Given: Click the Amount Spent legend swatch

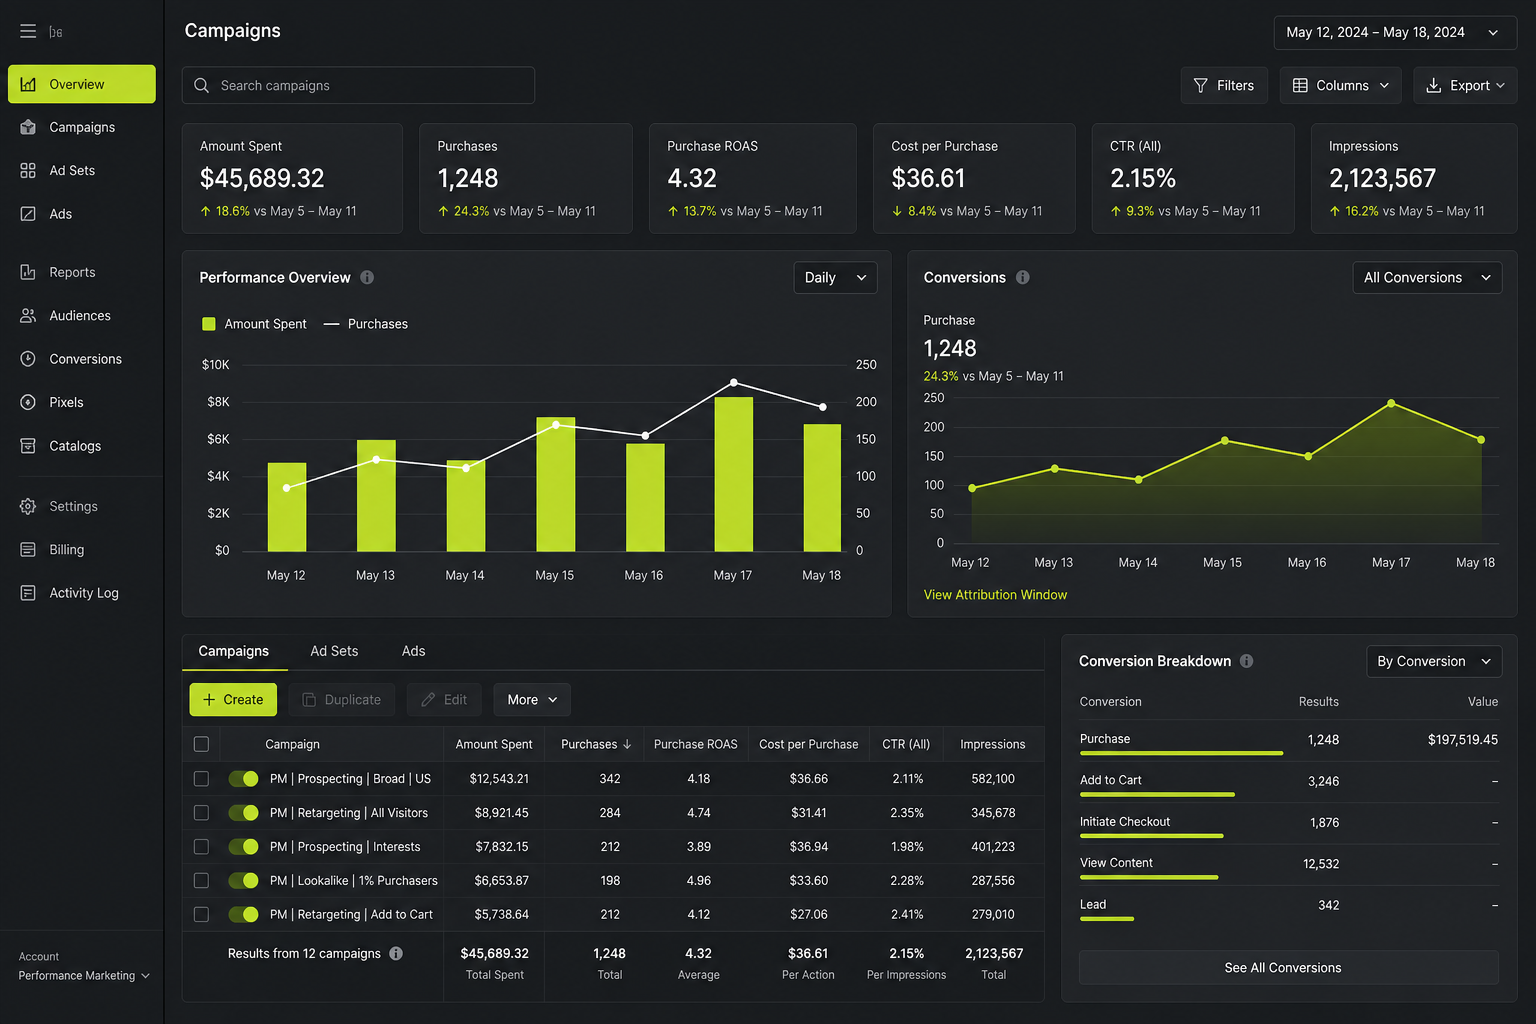Looking at the screenshot, I should click(x=209, y=324).
